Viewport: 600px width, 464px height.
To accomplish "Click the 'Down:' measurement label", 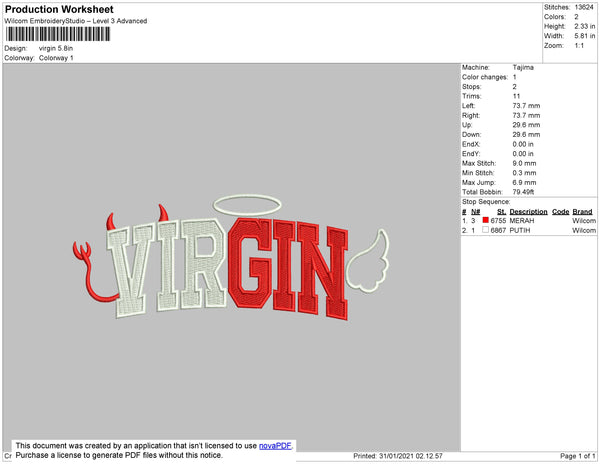I will (471, 134).
